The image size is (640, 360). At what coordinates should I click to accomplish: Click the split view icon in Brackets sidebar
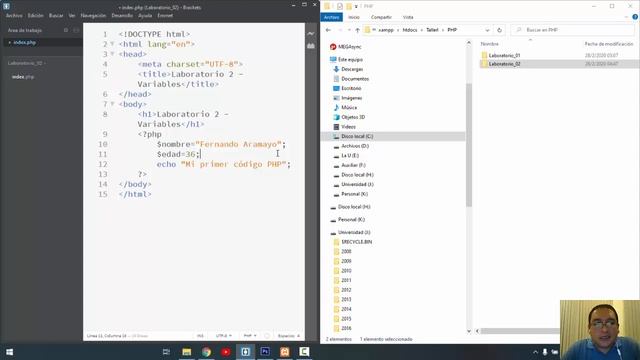coord(76,30)
